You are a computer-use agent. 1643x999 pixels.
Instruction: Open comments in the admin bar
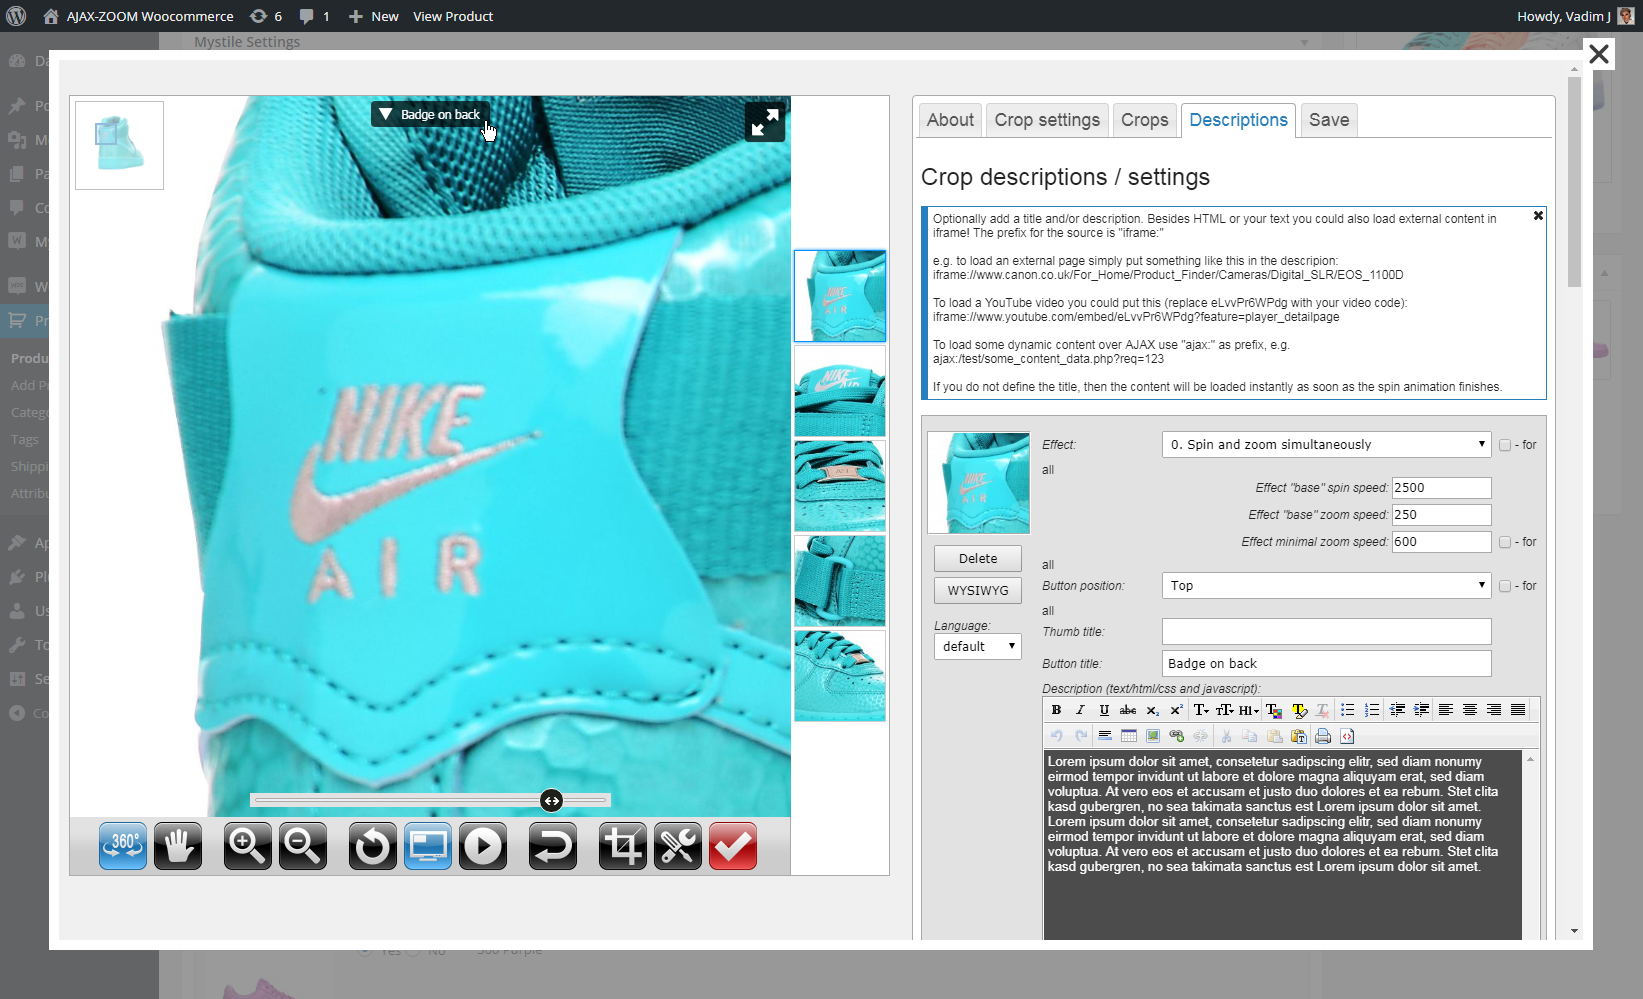314,16
